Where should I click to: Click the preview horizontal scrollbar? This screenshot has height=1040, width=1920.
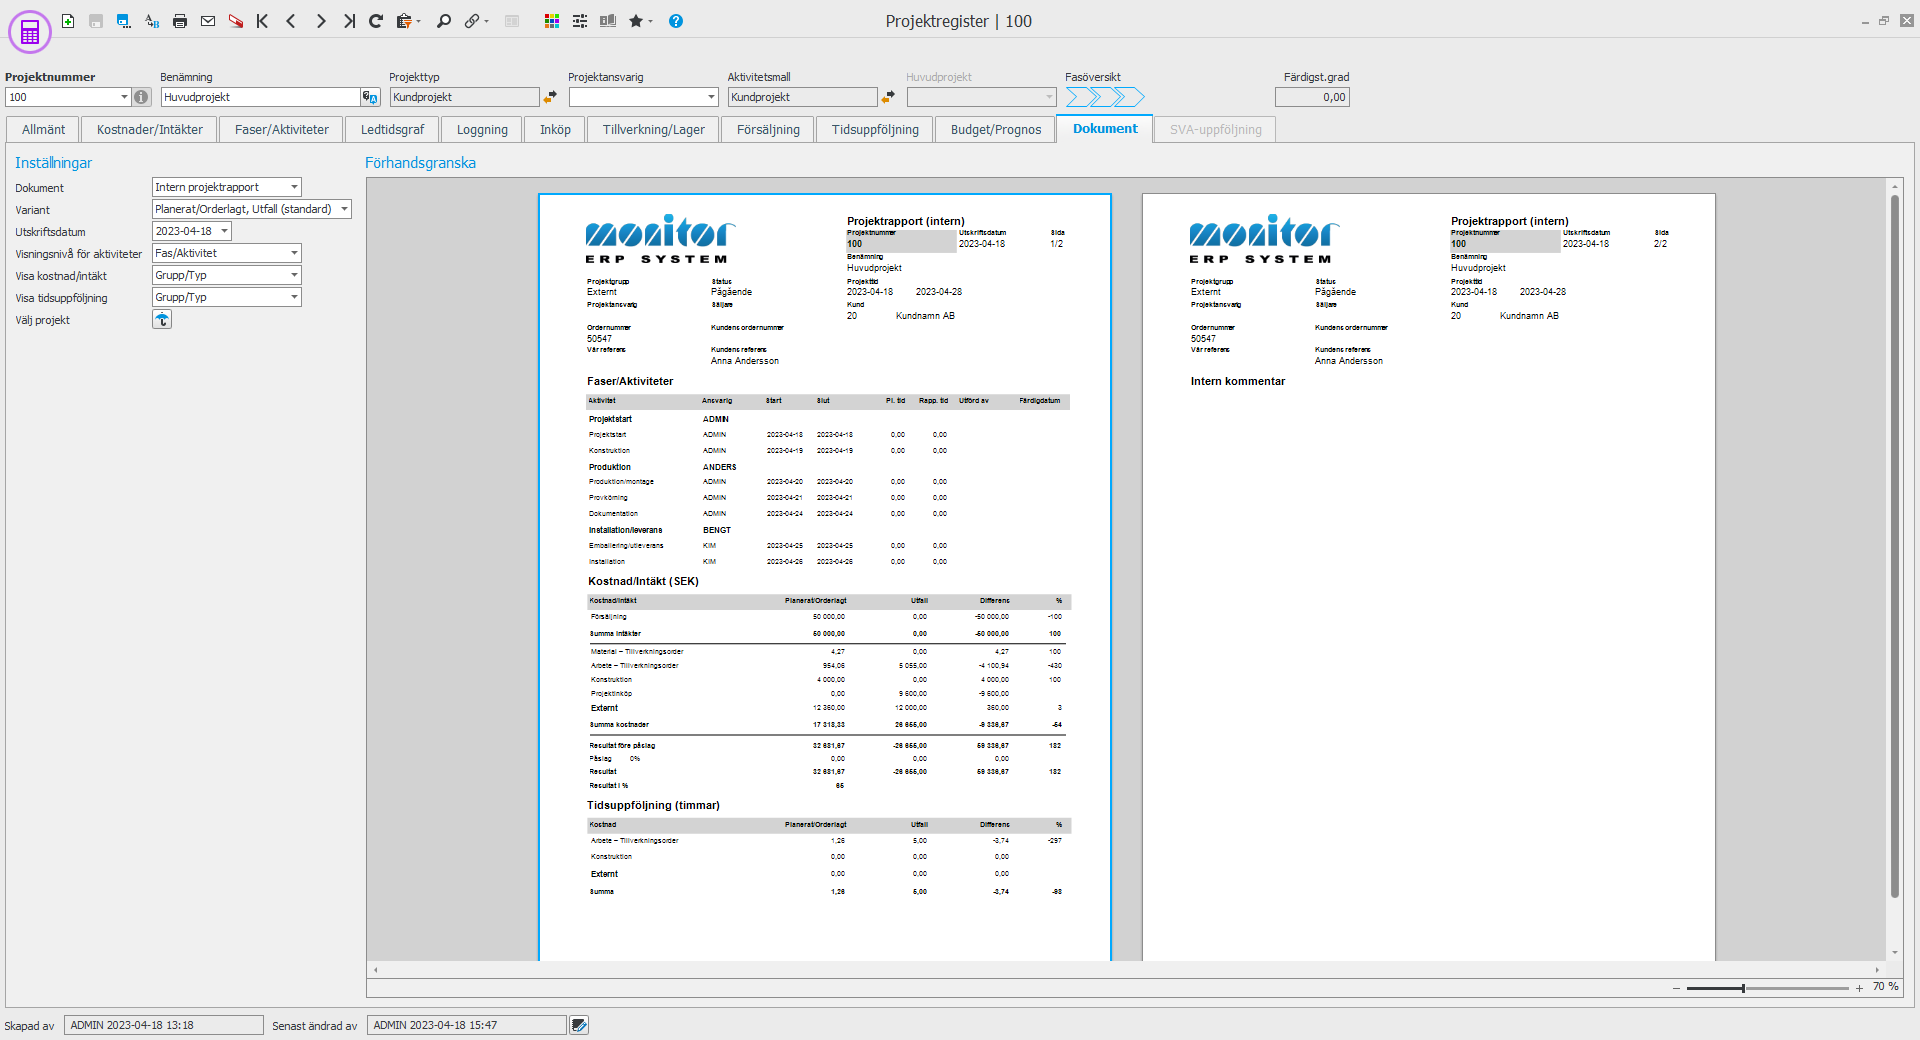1126,969
